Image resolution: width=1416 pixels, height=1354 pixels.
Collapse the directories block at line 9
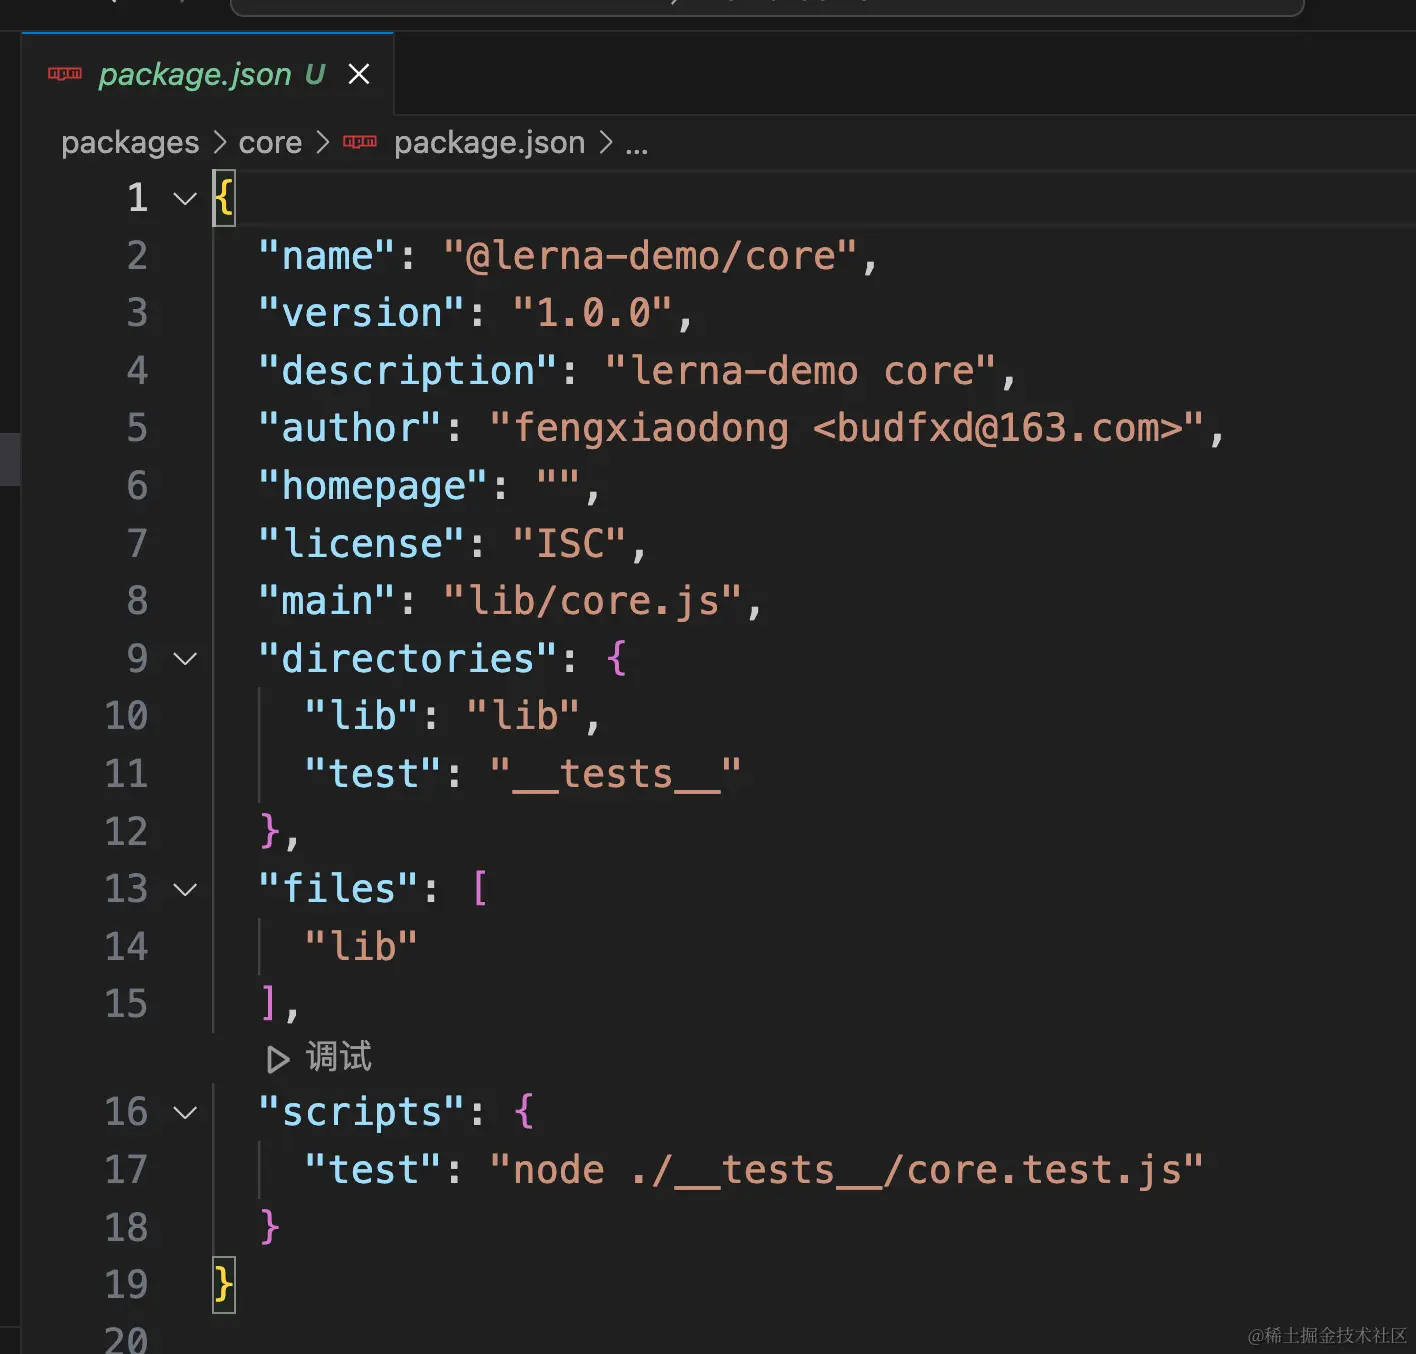coord(185,659)
